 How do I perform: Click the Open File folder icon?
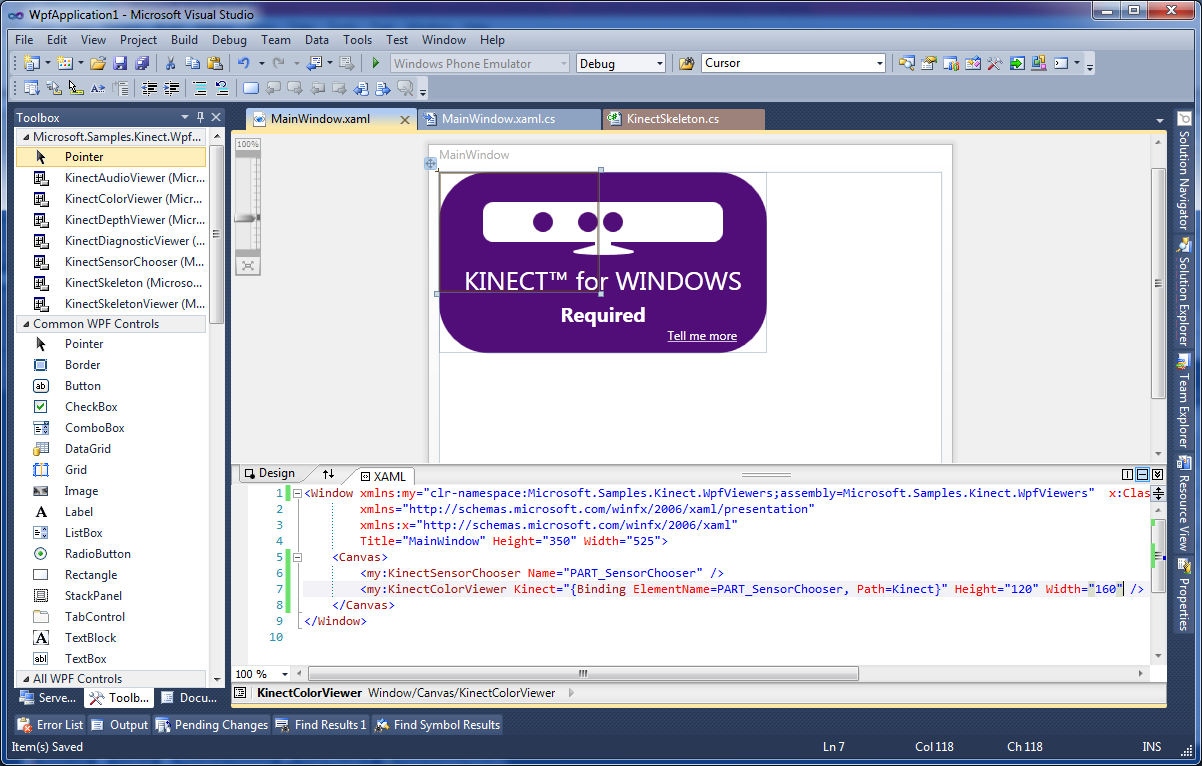click(x=98, y=63)
